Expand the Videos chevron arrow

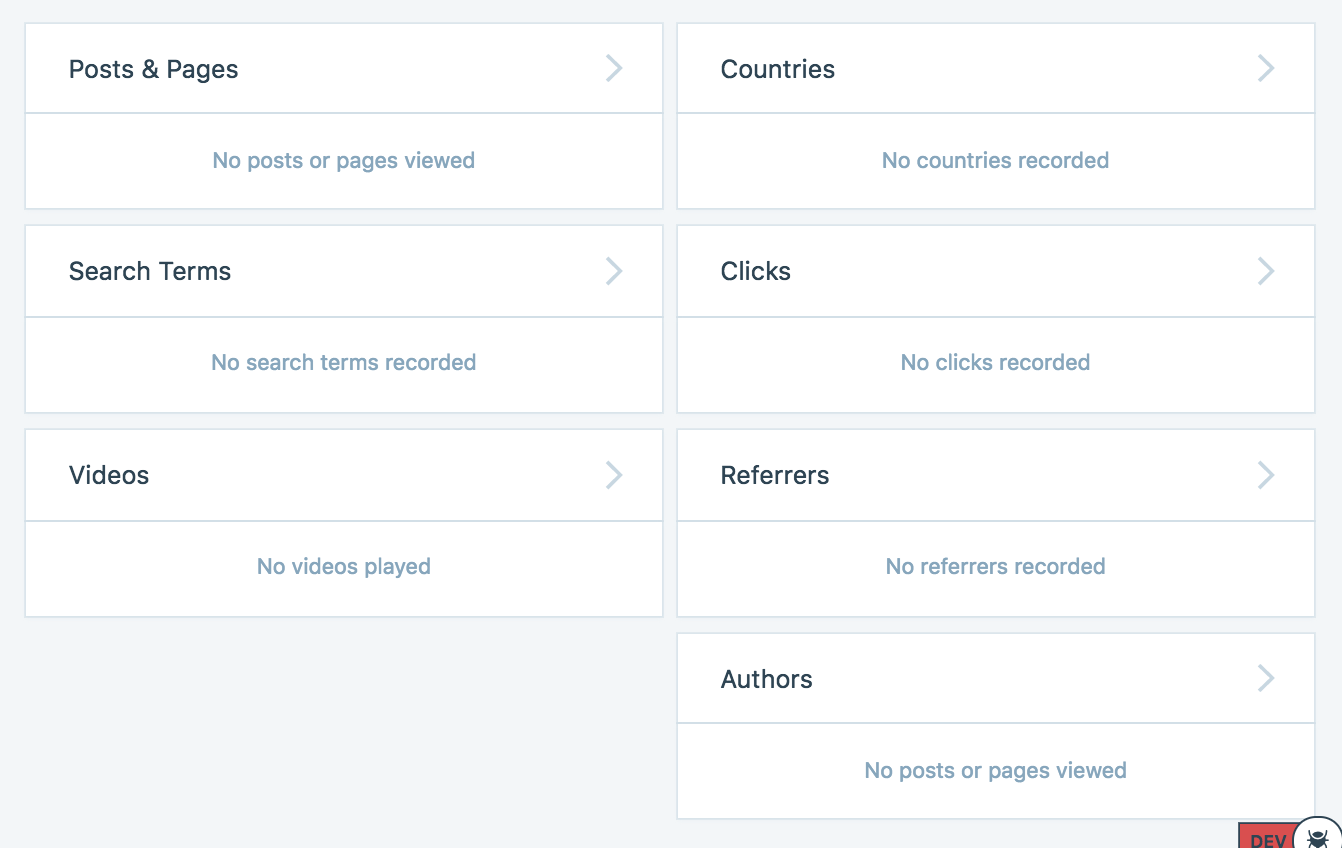[x=614, y=475]
